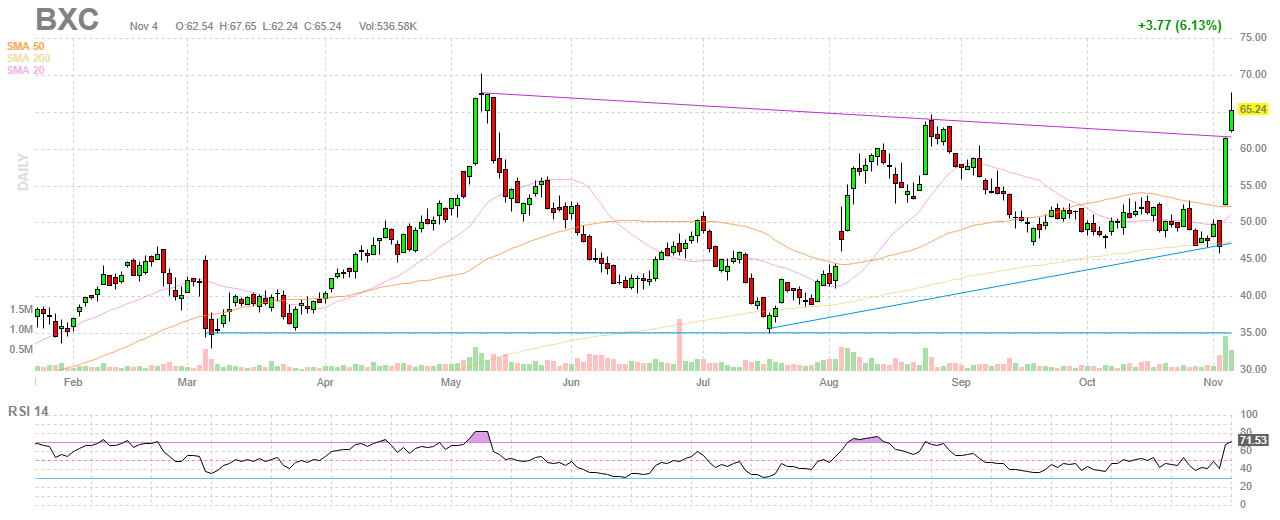Click the 70.00 label on the price axis

1253,74
